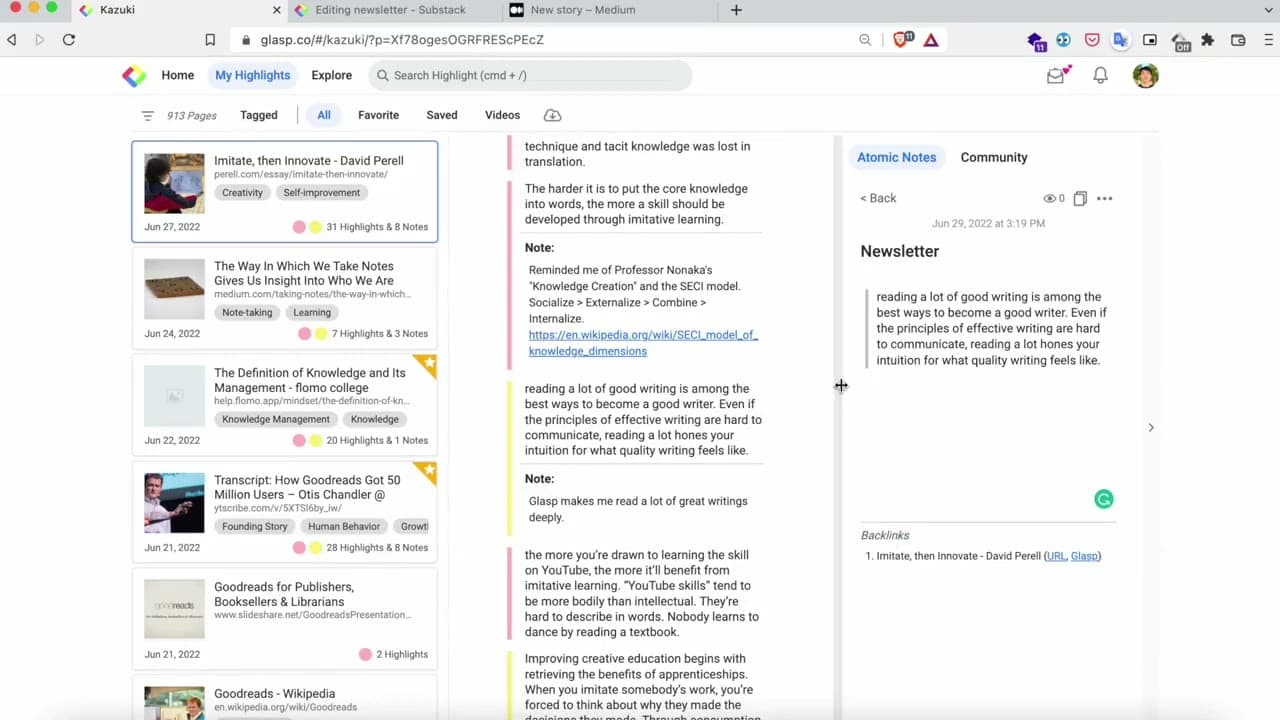Focus the Search Highlight field
Viewport: 1280px width, 720px height.
[x=530, y=75]
